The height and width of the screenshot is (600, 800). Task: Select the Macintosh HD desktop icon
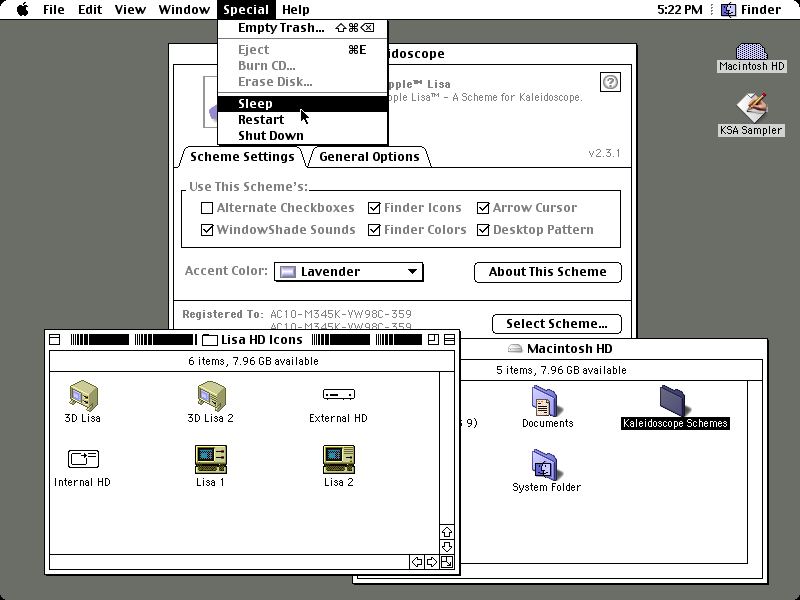pyautogui.click(x=751, y=51)
